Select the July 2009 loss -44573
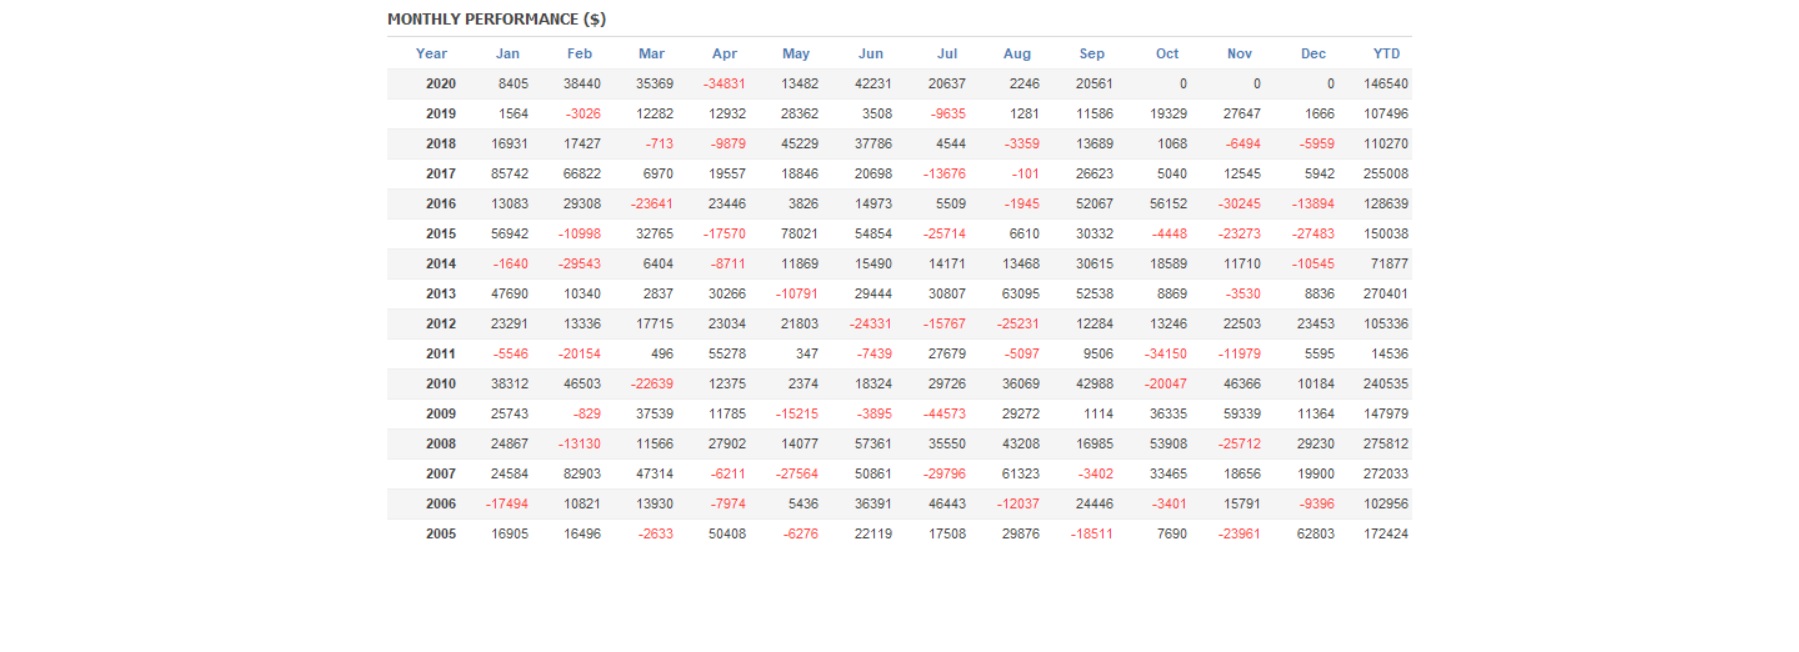This screenshot has height=652, width=1799. 944,414
